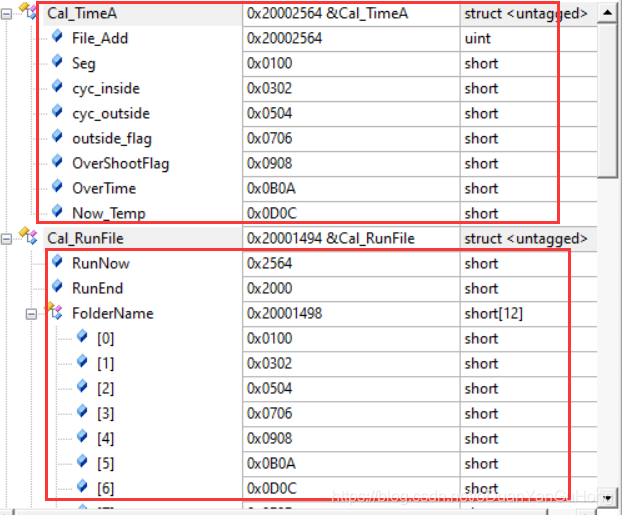Collapse the FolderName array node
Viewport: 622px width, 515px height.
(x=31, y=315)
